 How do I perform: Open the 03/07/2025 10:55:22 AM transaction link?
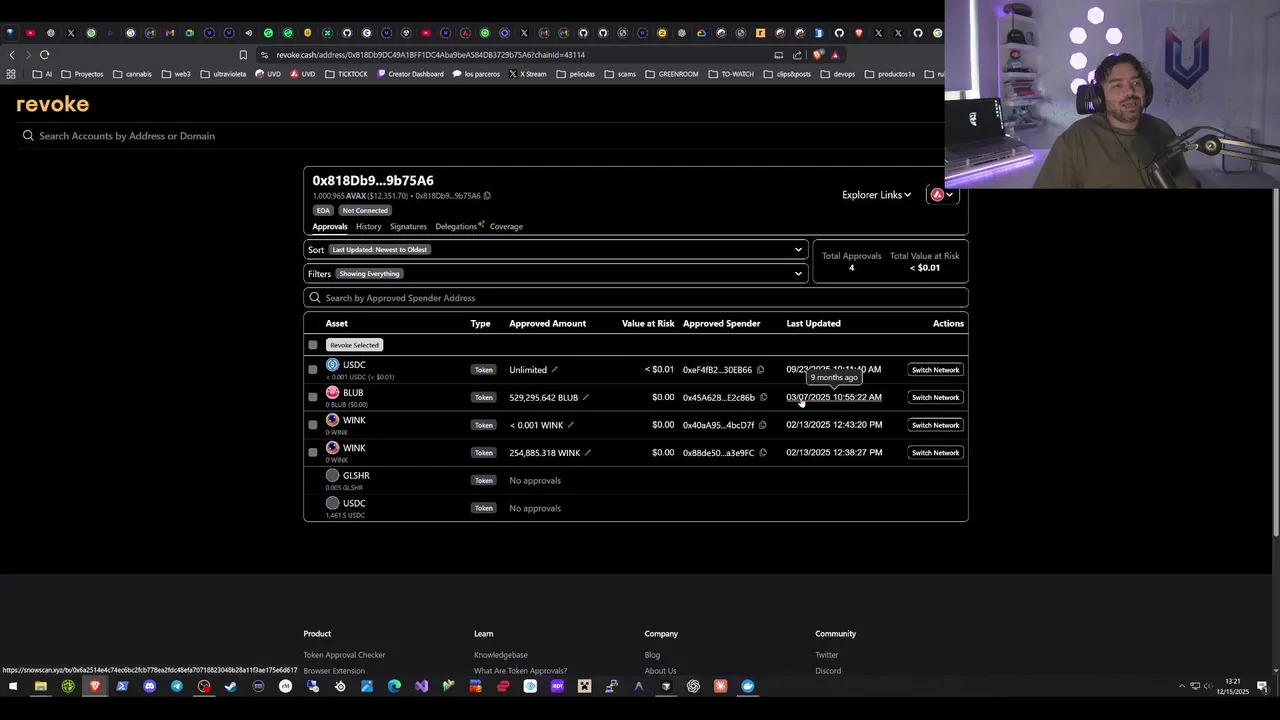click(x=834, y=398)
